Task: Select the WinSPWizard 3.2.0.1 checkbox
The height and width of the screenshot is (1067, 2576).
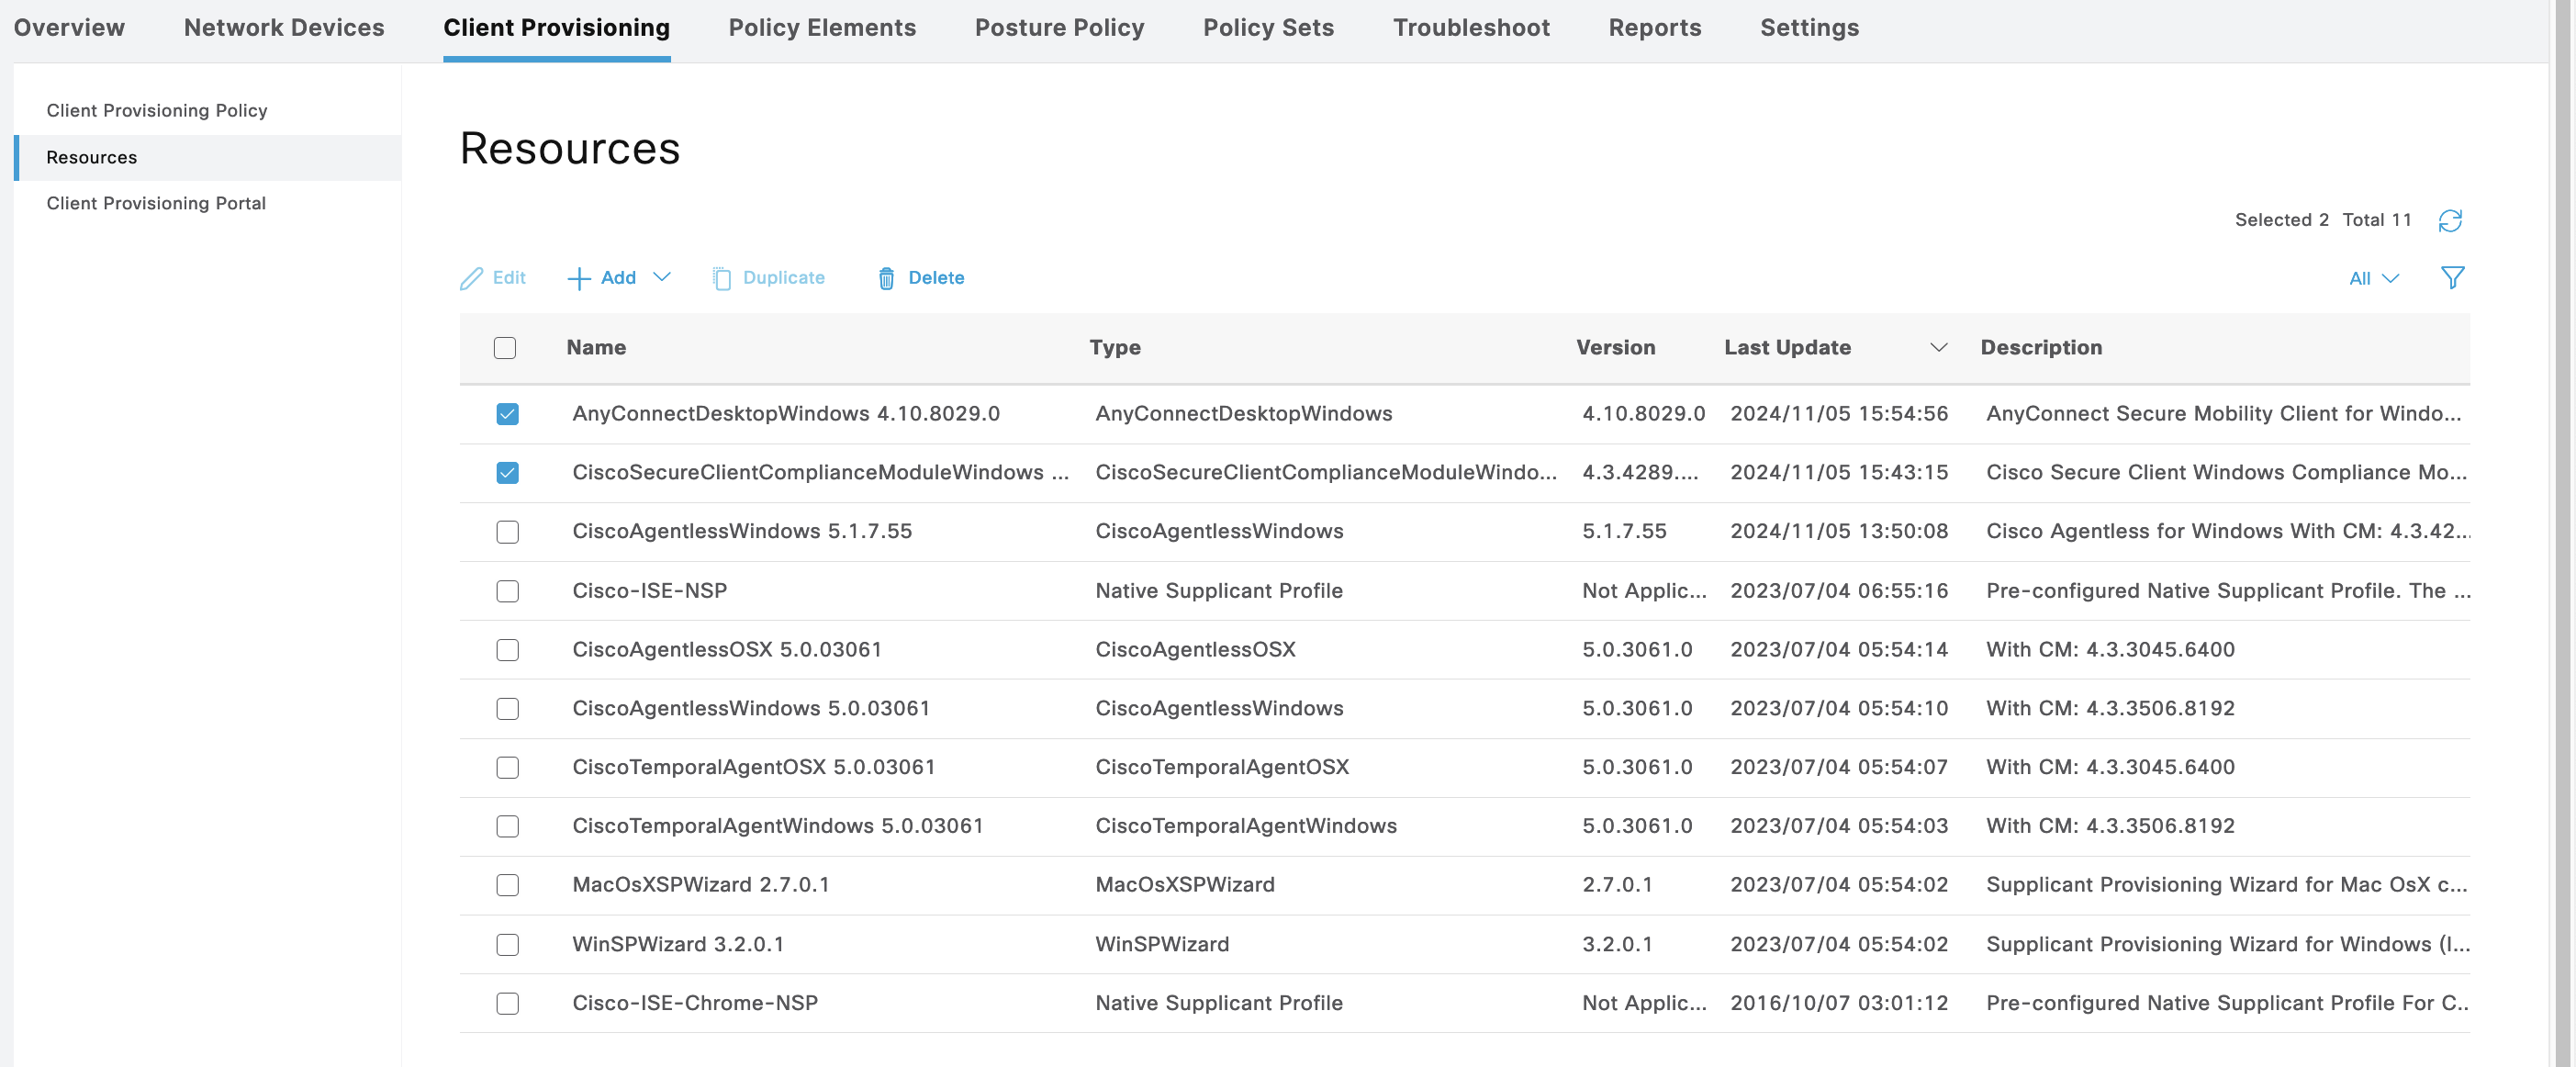Action: (x=507, y=944)
